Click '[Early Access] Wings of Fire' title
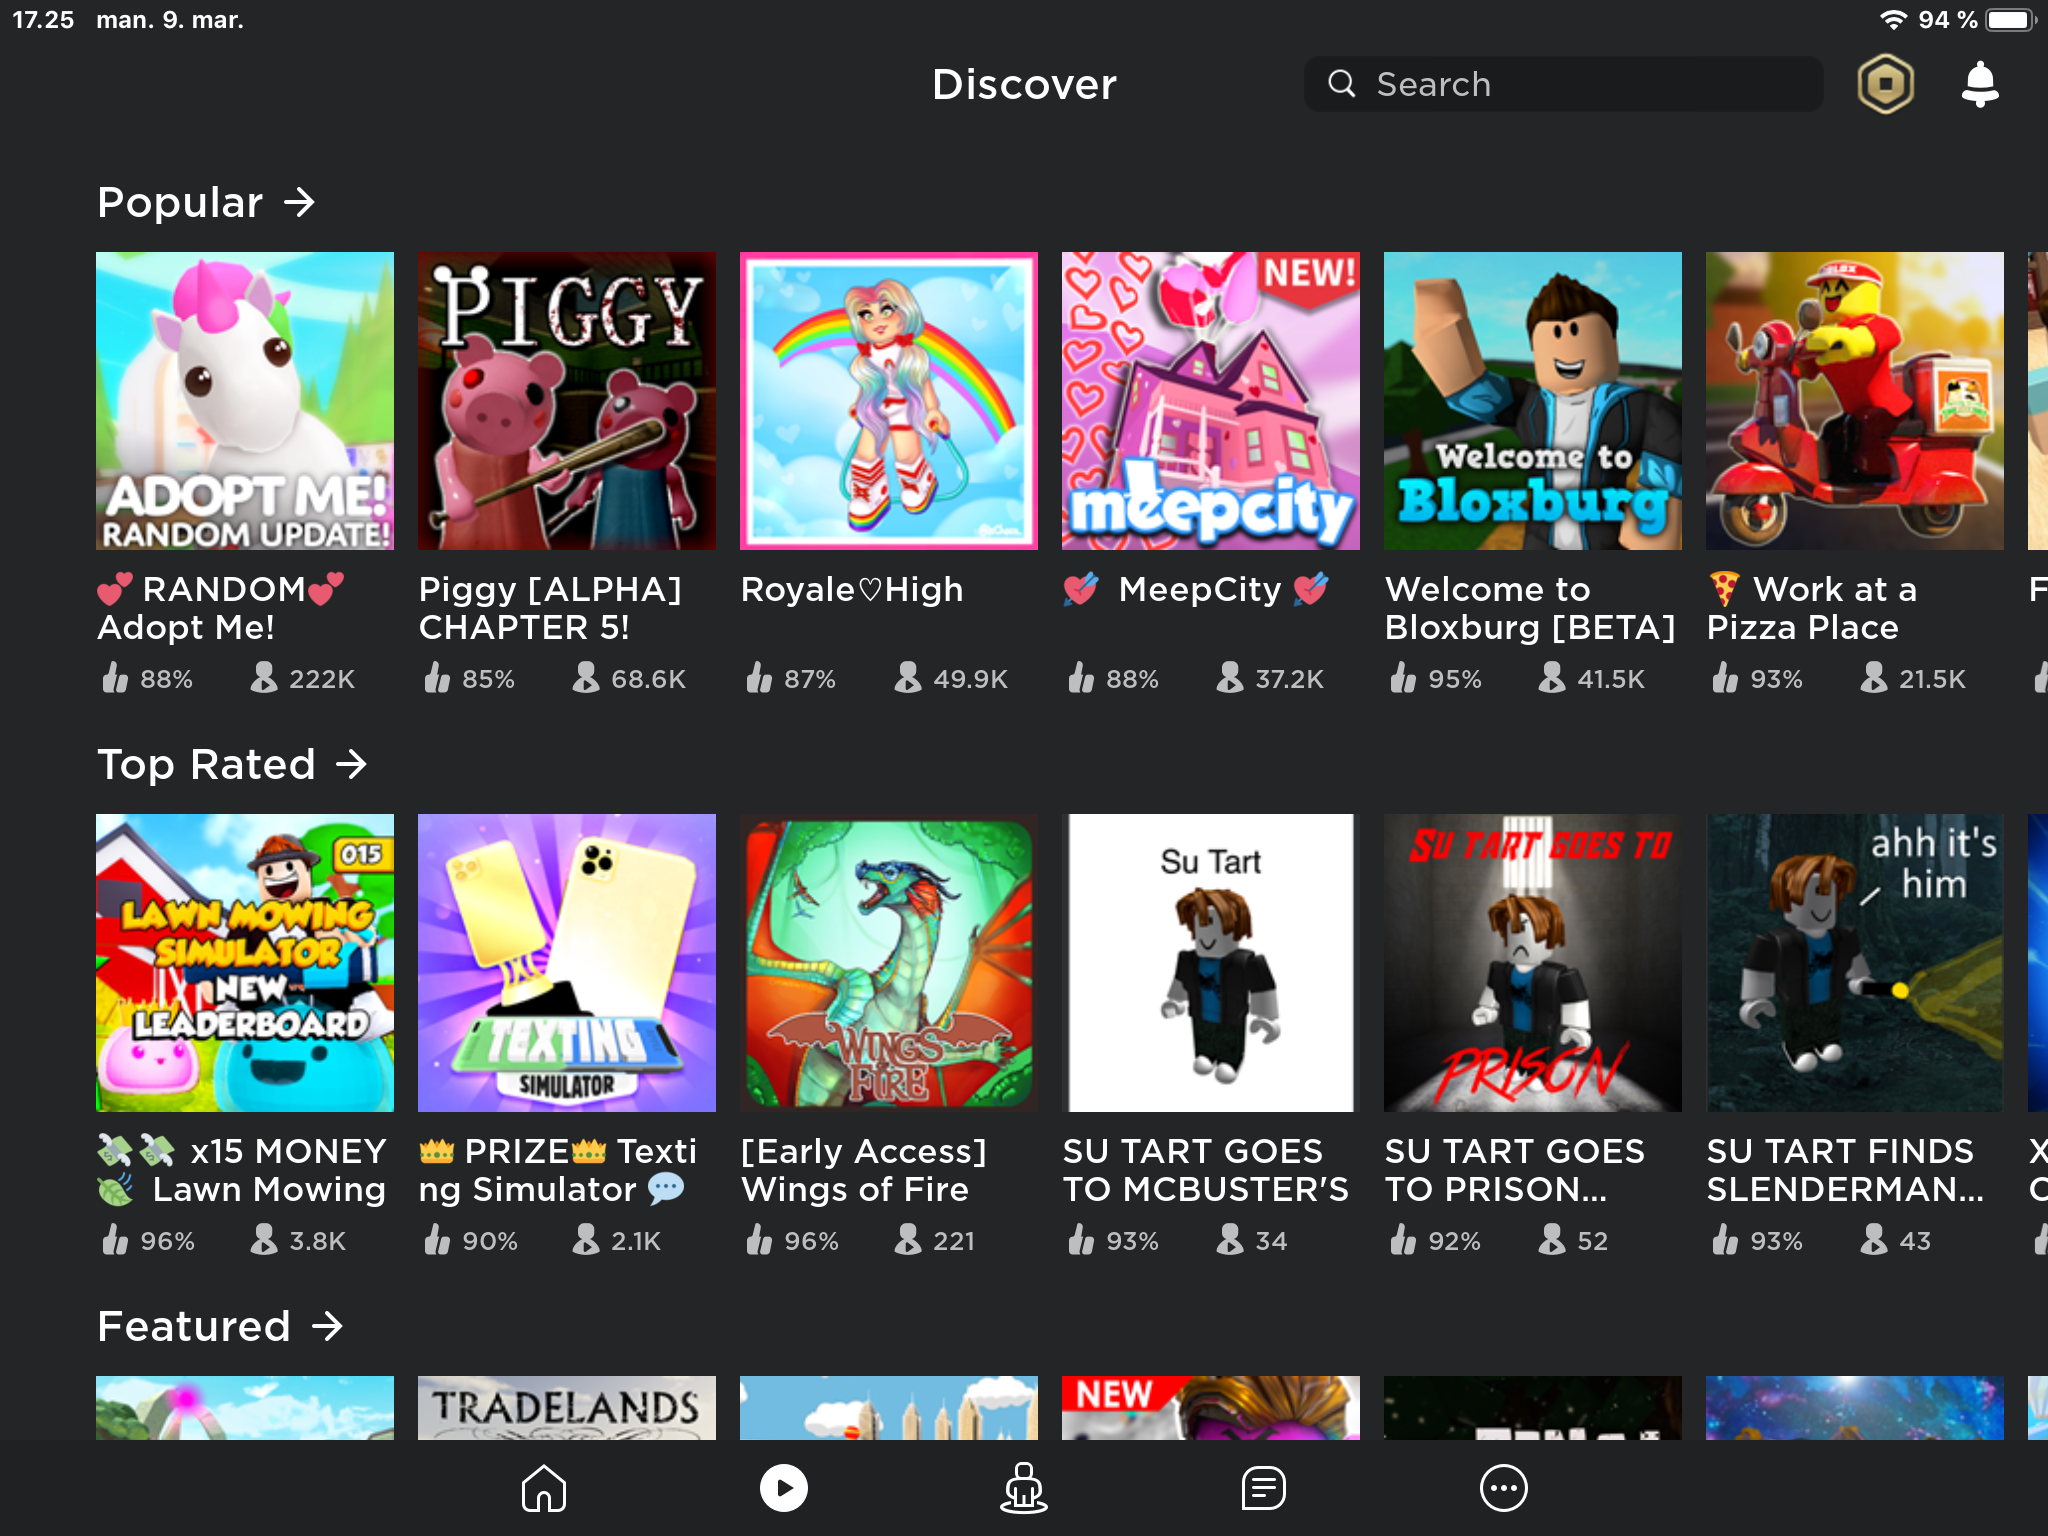Viewport: 2048px width, 1536px height. tap(864, 1170)
